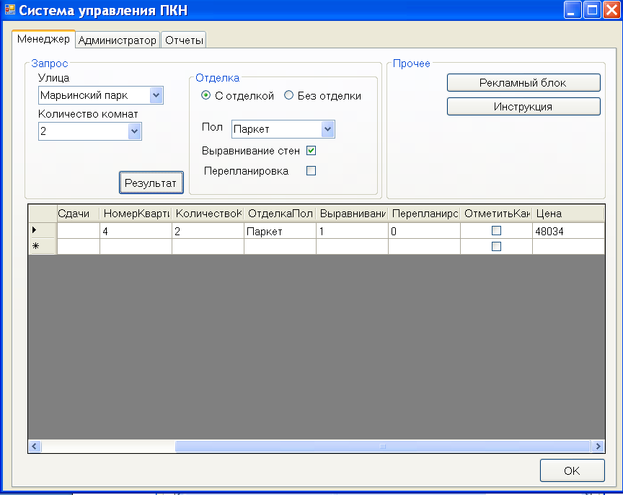
Task: Open the Инструкция button
Action: 524,106
